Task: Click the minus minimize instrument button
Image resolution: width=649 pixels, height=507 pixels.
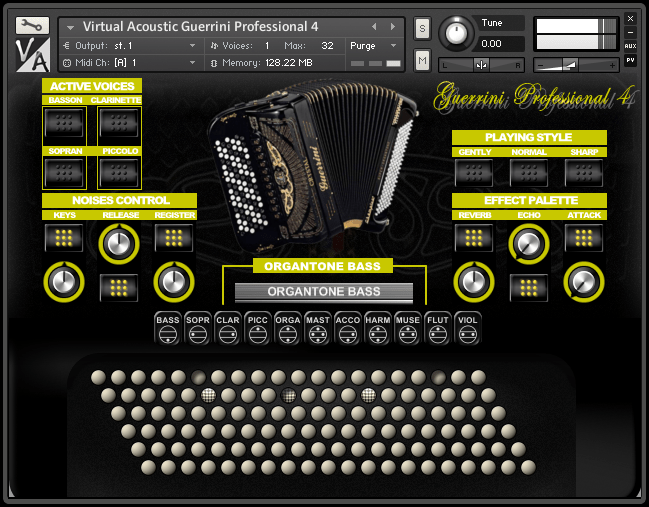Action: pyautogui.click(x=630, y=32)
